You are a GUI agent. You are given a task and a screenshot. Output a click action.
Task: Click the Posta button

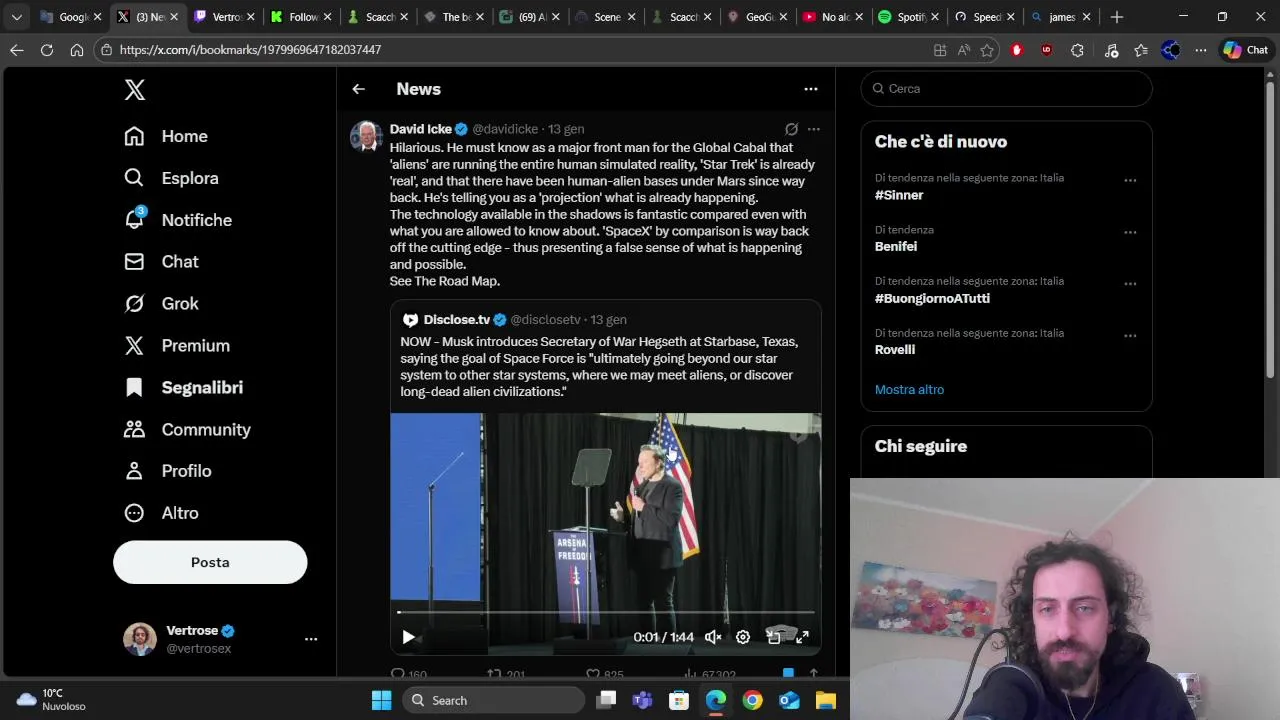[x=210, y=562]
